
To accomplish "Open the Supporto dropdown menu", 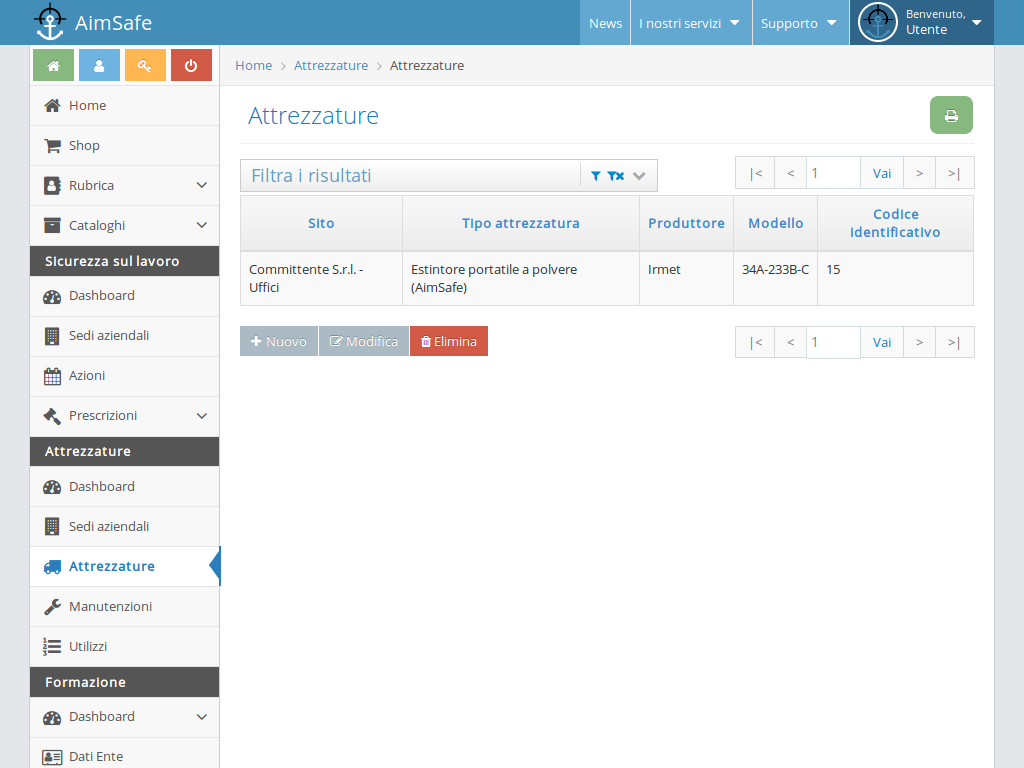I will [x=801, y=23].
